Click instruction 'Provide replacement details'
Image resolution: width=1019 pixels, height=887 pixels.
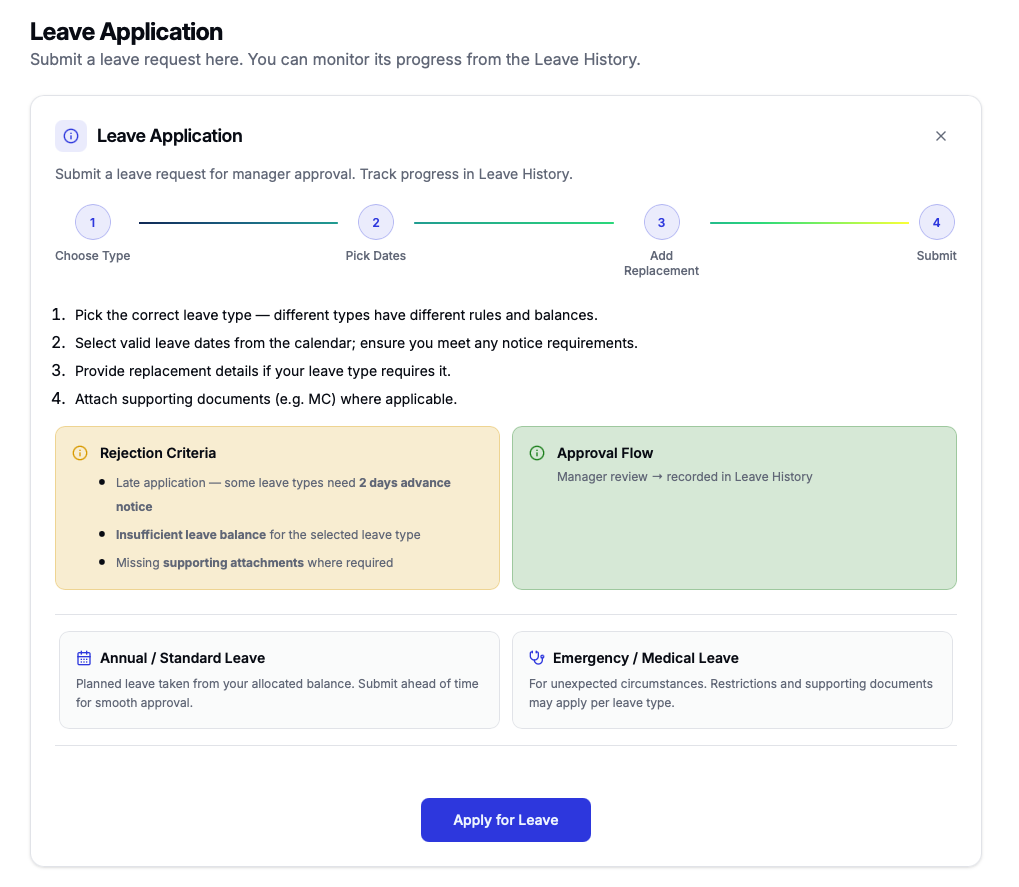[x=263, y=371]
